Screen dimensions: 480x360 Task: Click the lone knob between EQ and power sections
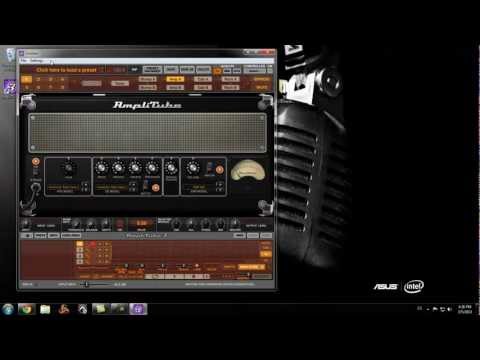(171, 168)
